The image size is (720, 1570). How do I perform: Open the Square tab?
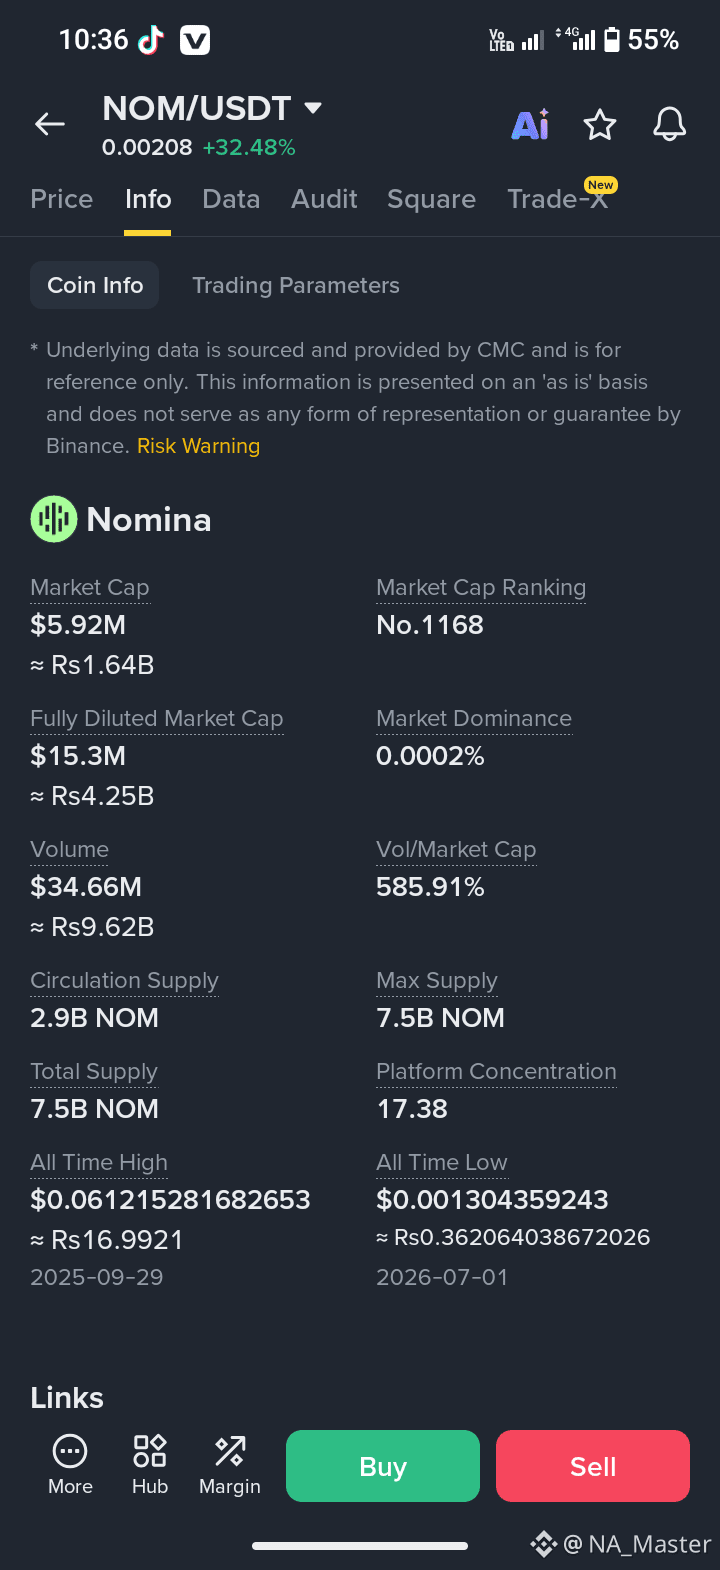(x=431, y=199)
